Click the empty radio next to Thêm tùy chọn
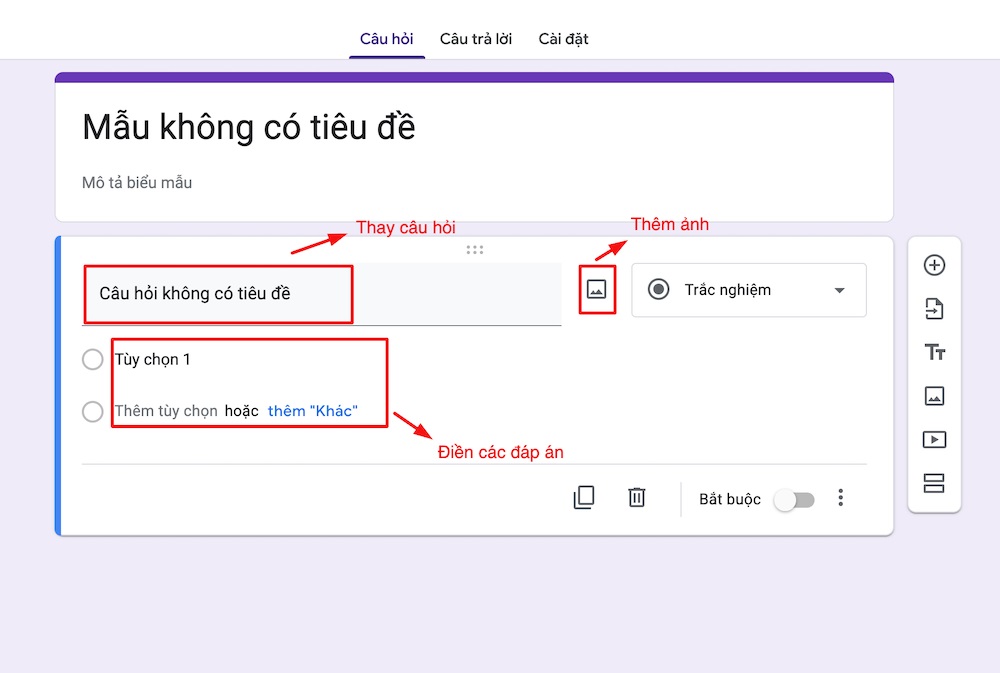This screenshot has height=673, width=1000. (92, 411)
